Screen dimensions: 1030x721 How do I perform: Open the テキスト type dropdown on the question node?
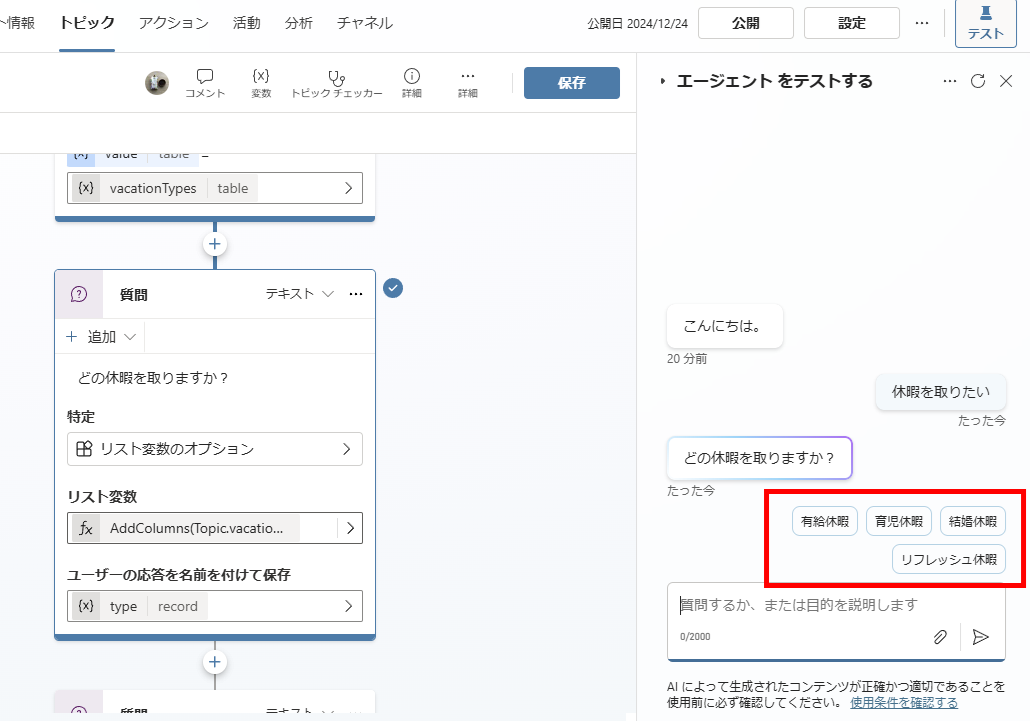(305, 294)
